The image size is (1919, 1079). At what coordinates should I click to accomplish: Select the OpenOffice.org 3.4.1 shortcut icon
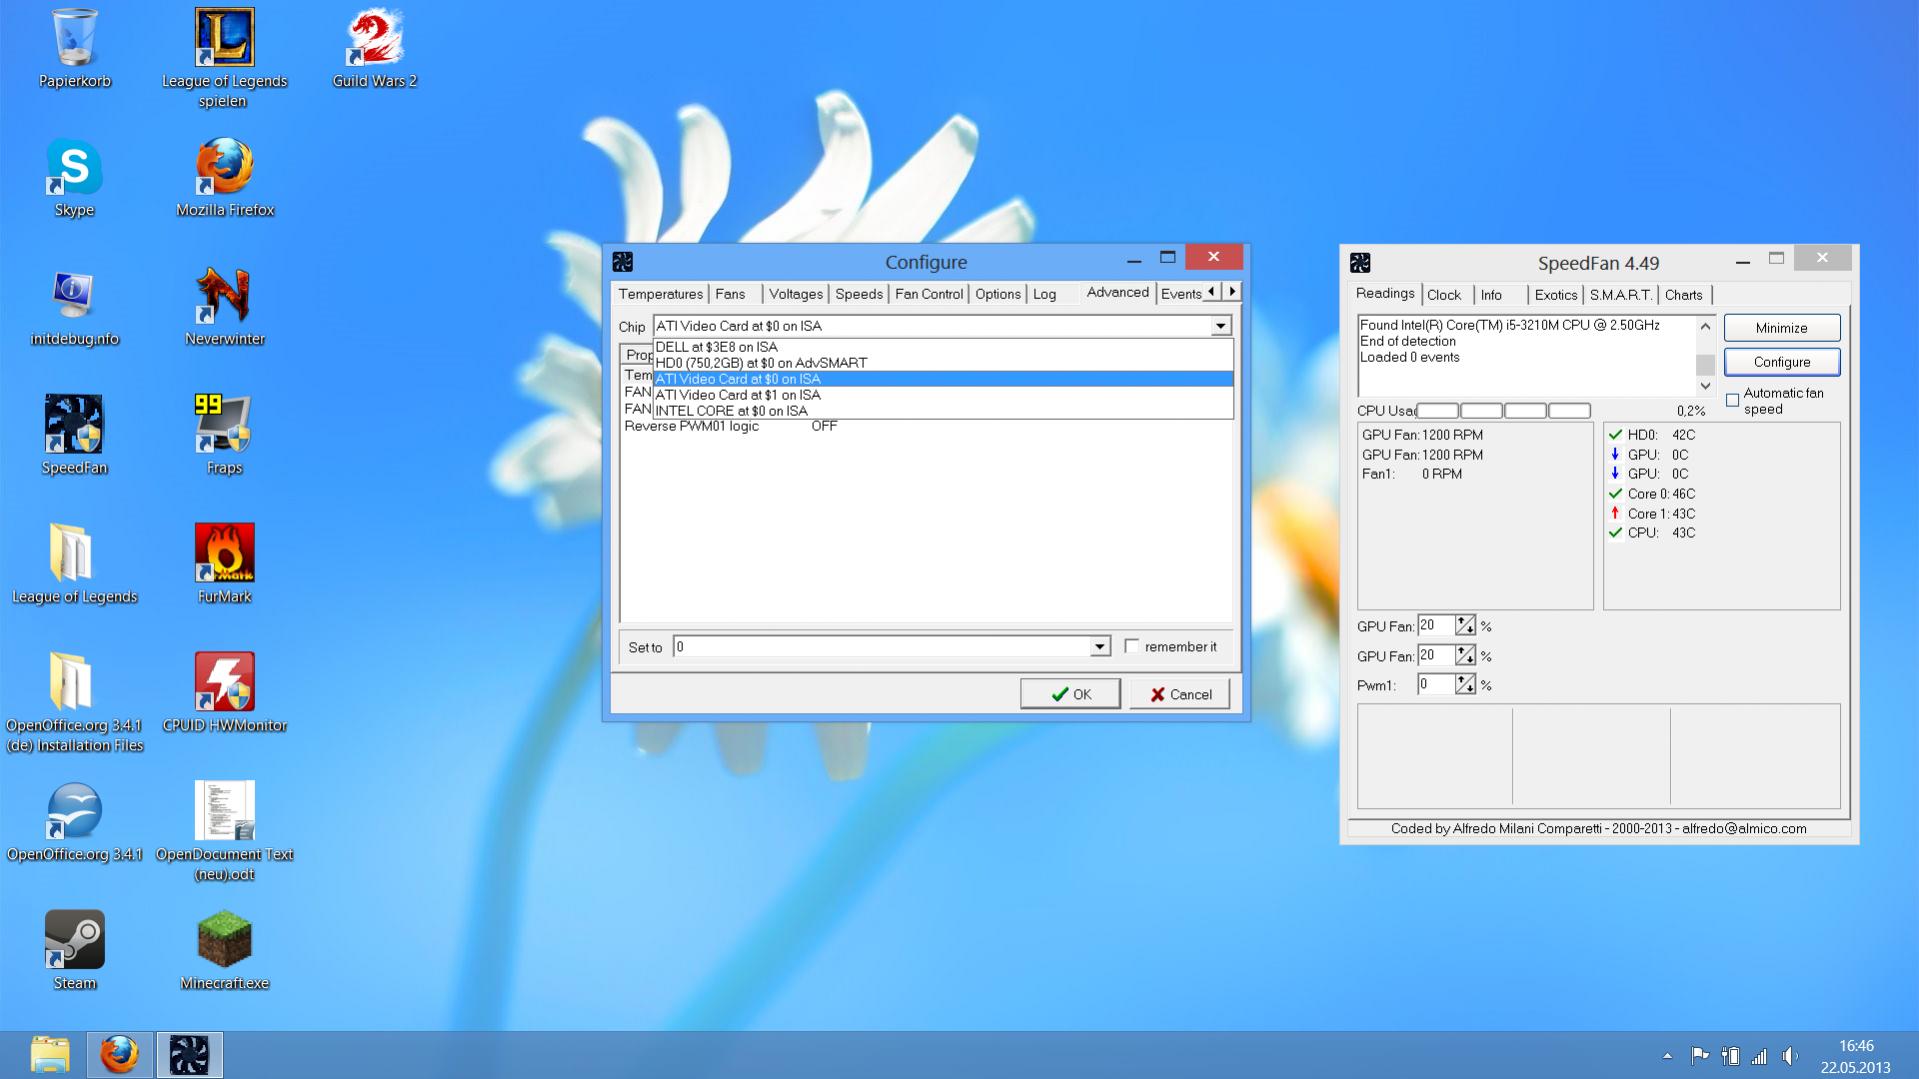[74, 822]
